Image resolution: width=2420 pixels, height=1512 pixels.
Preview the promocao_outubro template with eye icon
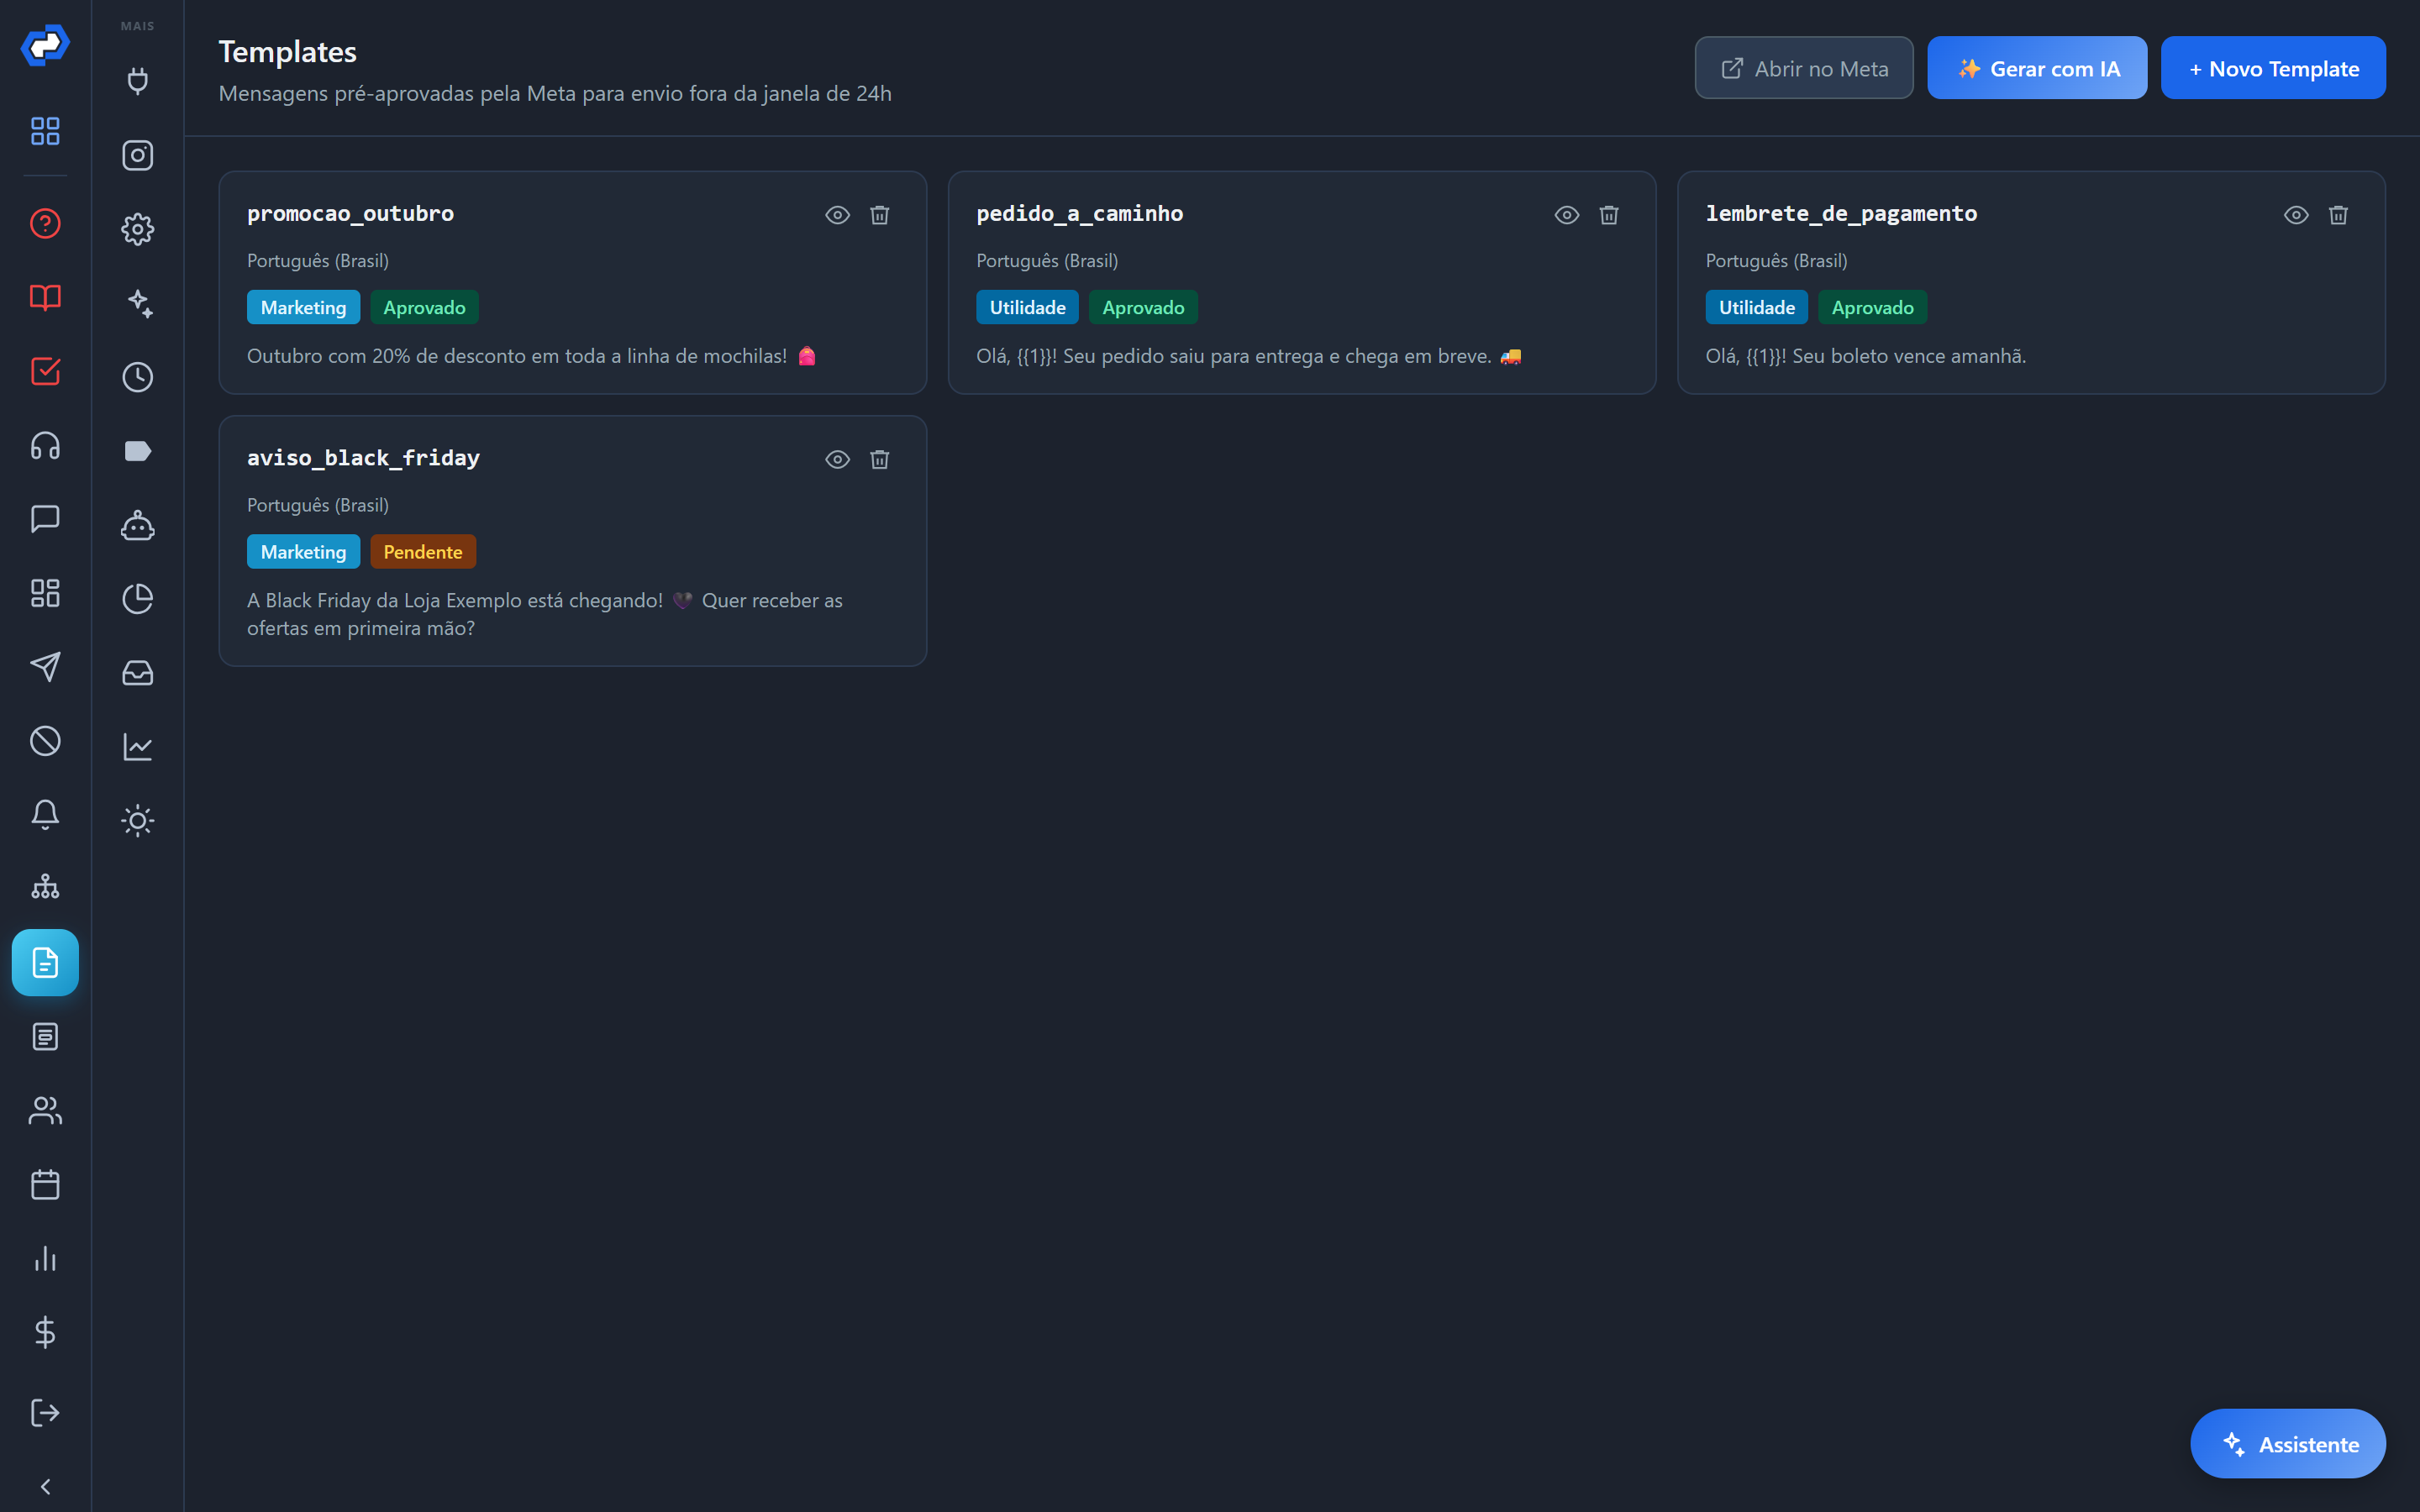837,215
